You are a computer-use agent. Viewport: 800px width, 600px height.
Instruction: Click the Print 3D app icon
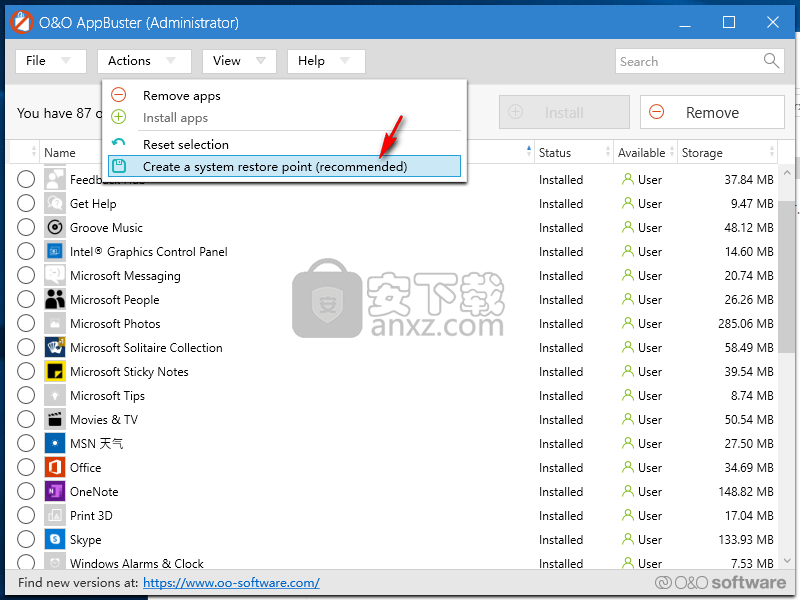tap(55, 515)
